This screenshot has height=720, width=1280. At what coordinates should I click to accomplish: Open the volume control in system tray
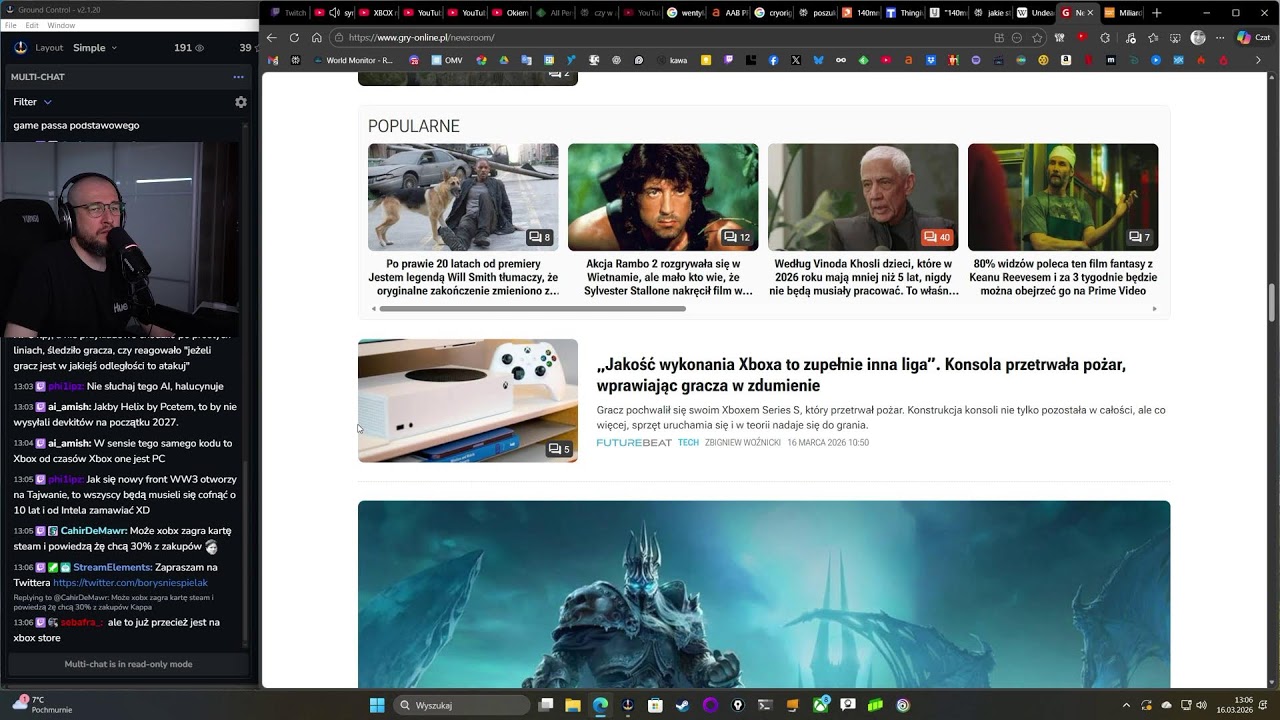point(1201,705)
